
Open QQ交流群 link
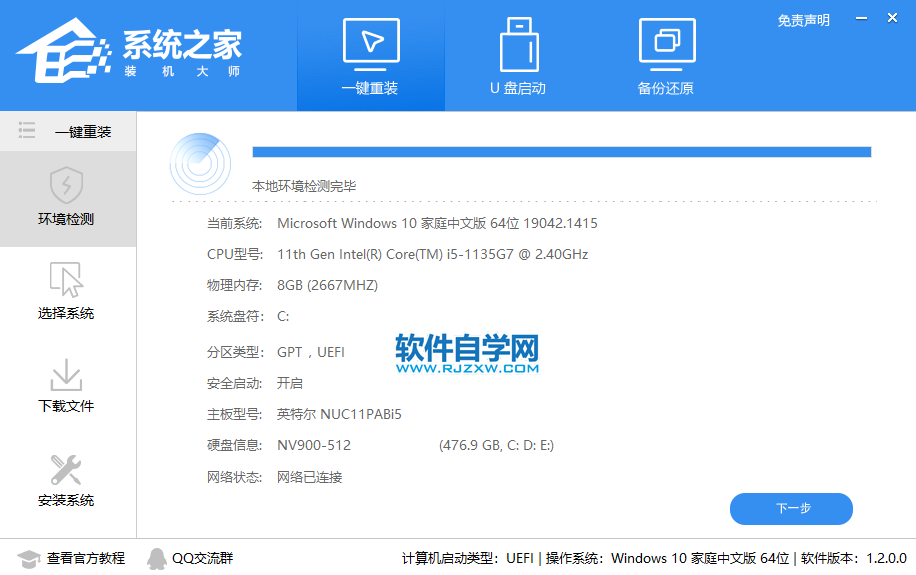tap(202, 559)
